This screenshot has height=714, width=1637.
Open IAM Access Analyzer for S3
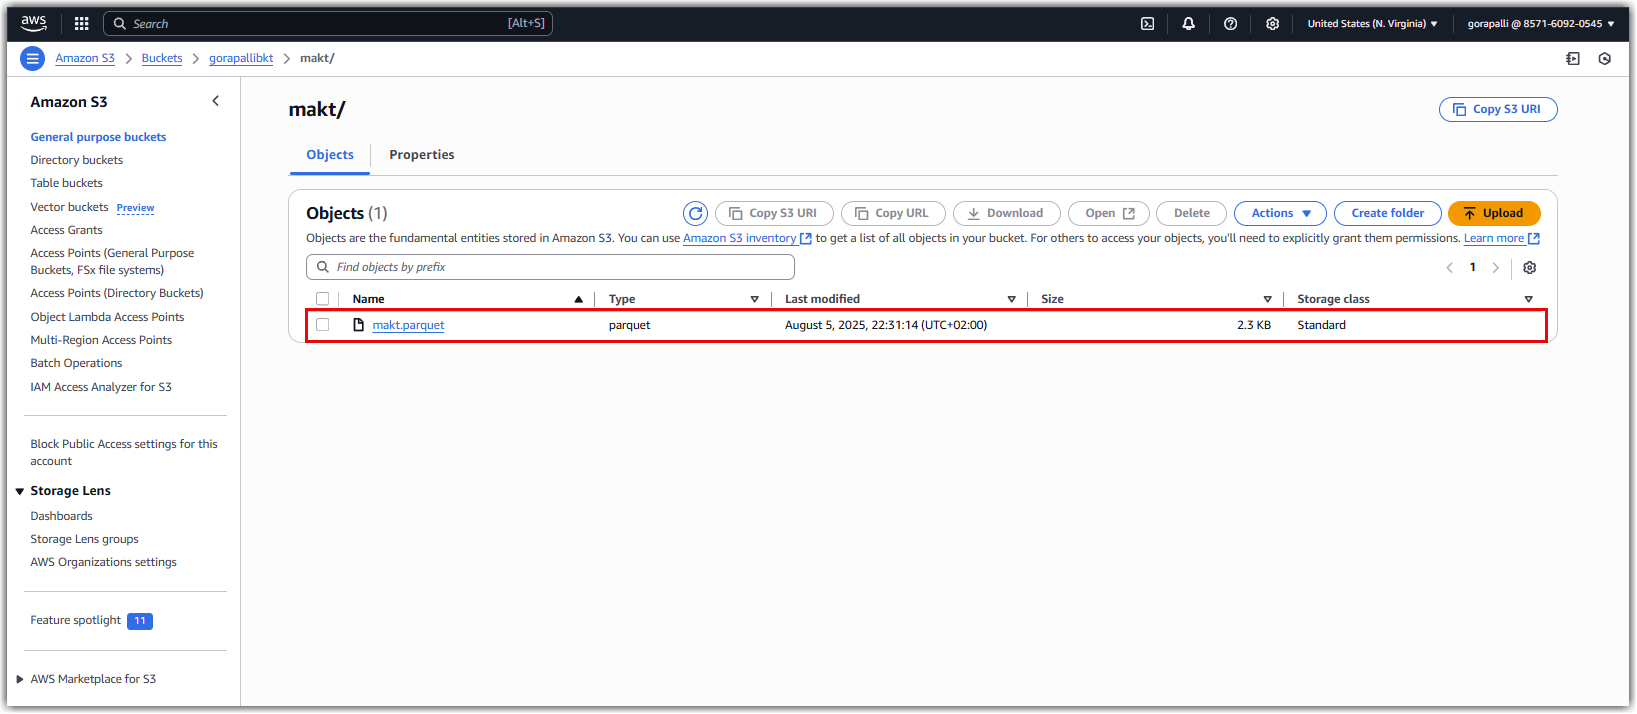click(101, 387)
